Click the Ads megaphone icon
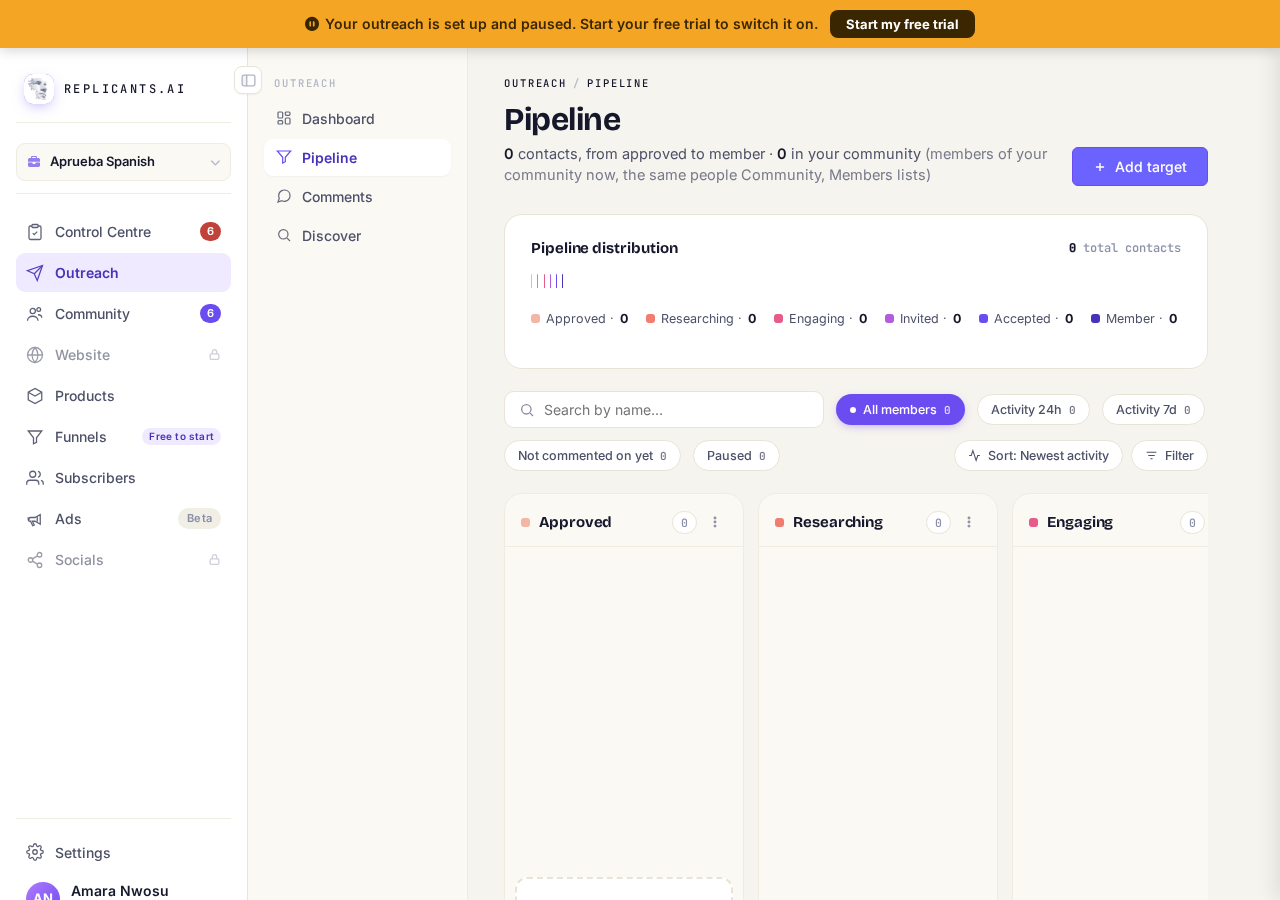 [35, 519]
